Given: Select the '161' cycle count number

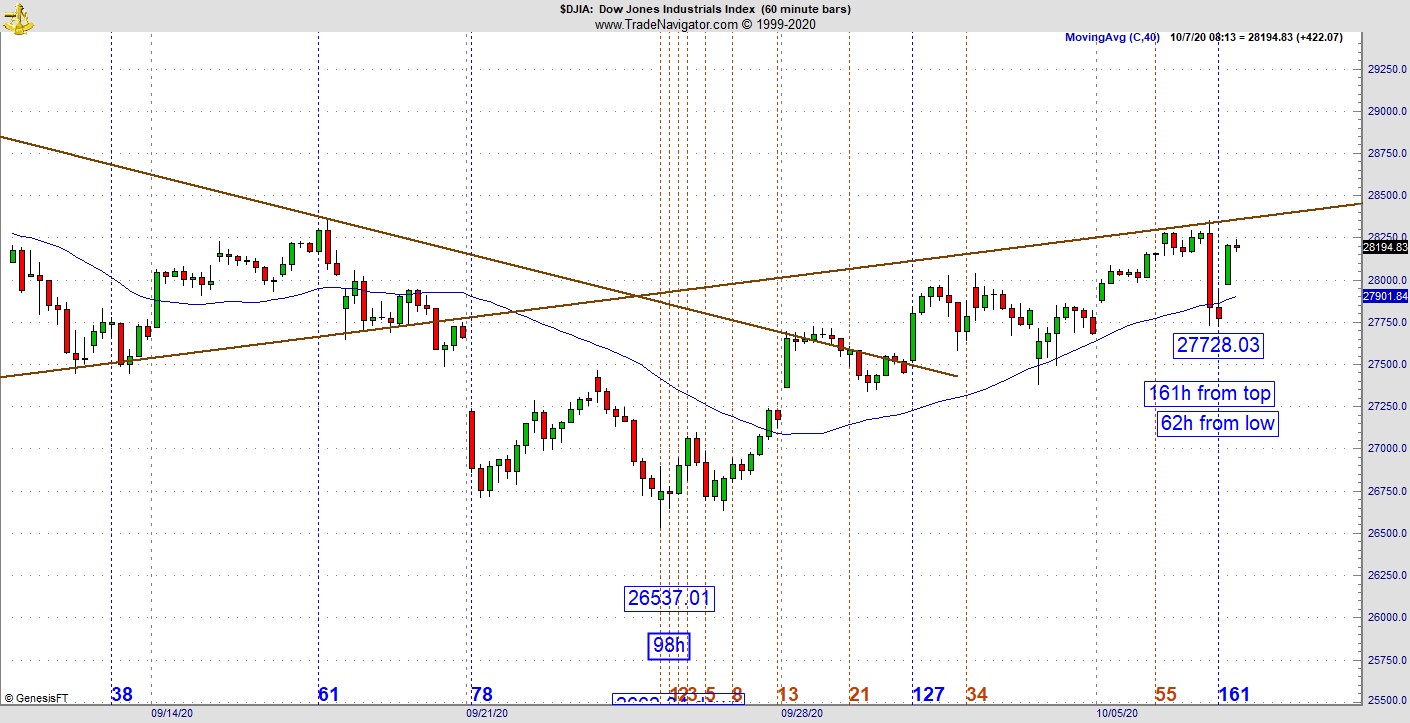Looking at the screenshot, I should [x=1236, y=692].
